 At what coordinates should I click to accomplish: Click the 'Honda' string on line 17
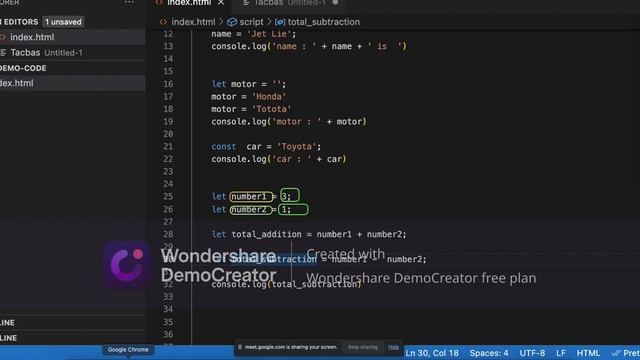(269, 97)
